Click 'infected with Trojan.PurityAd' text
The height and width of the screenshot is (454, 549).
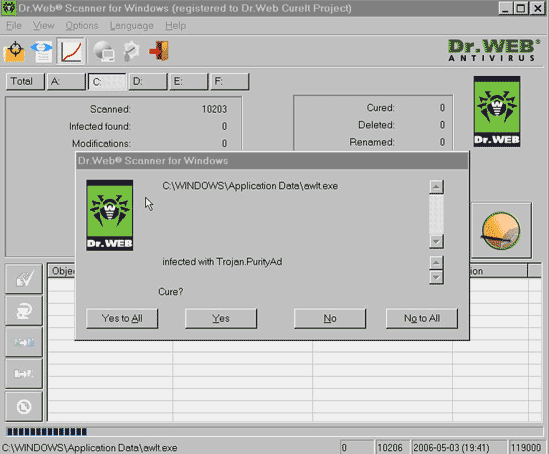click(222, 262)
